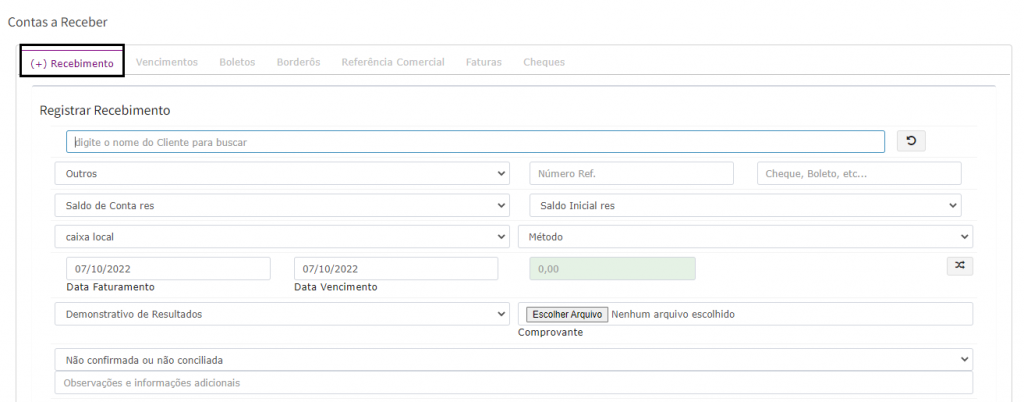Click the Data Vencimento date field
Viewport: 1024px width, 402px height.
pyautogui.click(x=395, y=269)
